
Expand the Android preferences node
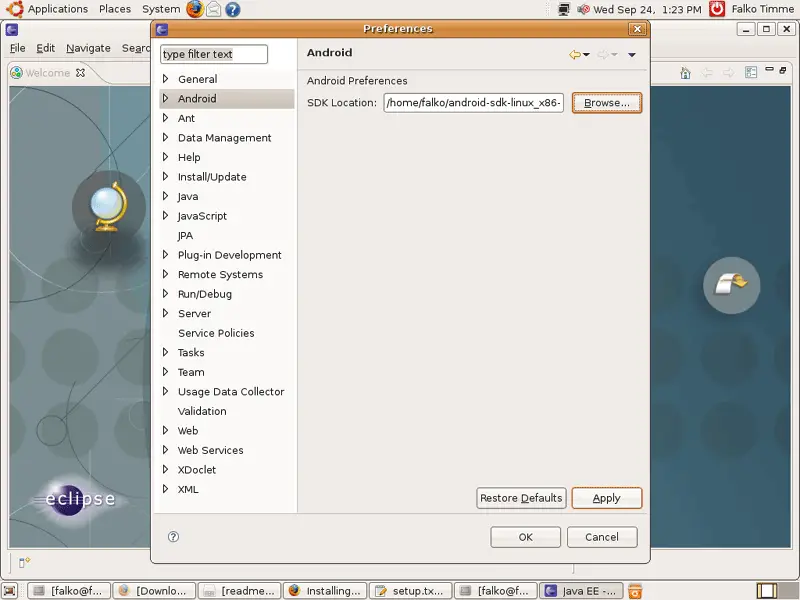[165, 98]
